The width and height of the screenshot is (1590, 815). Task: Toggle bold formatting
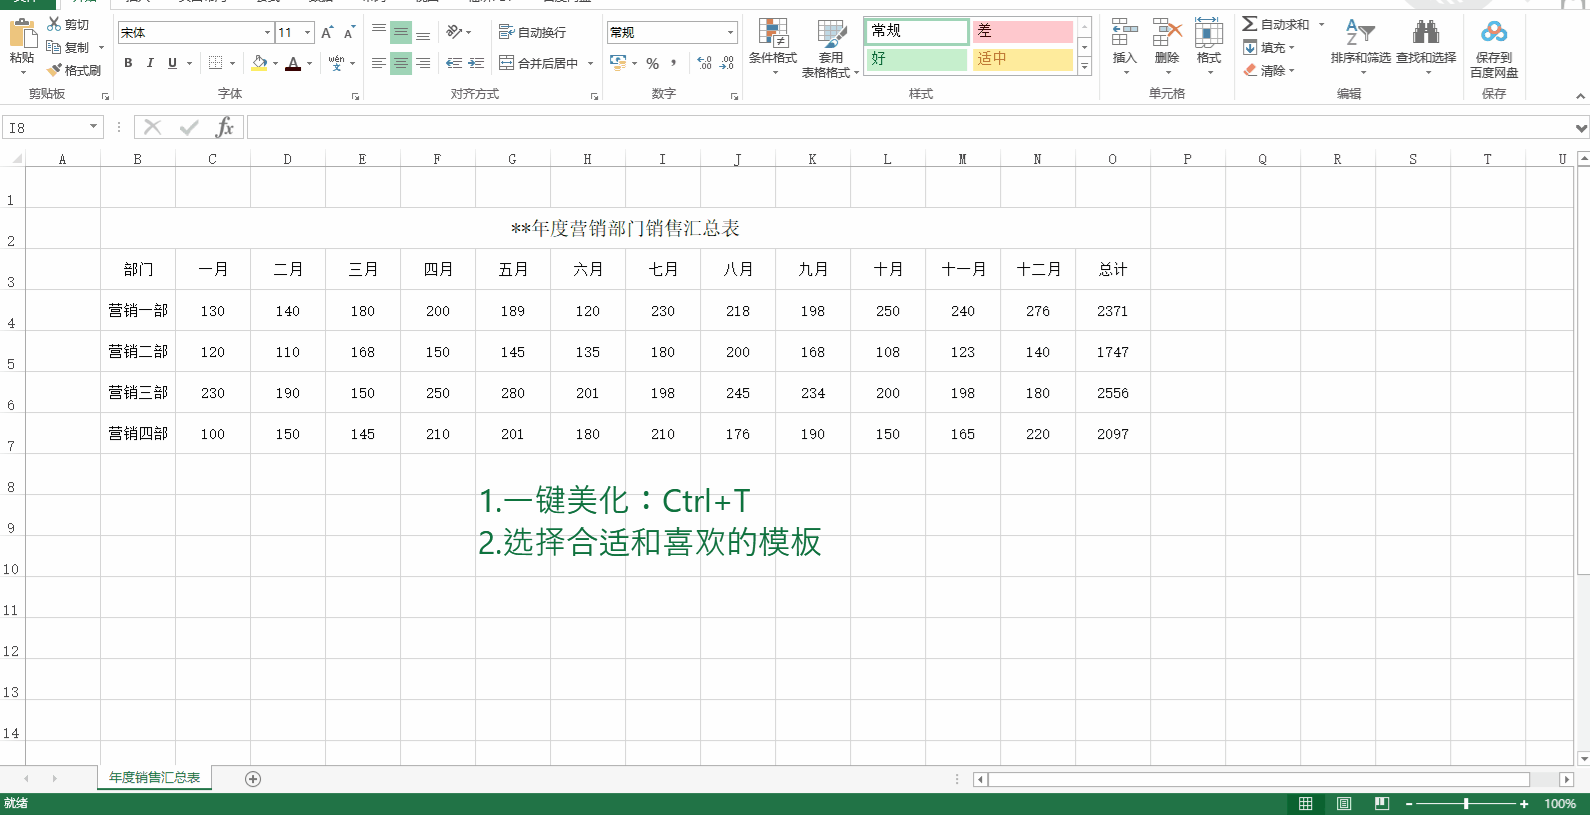click(x=128, y=63)
